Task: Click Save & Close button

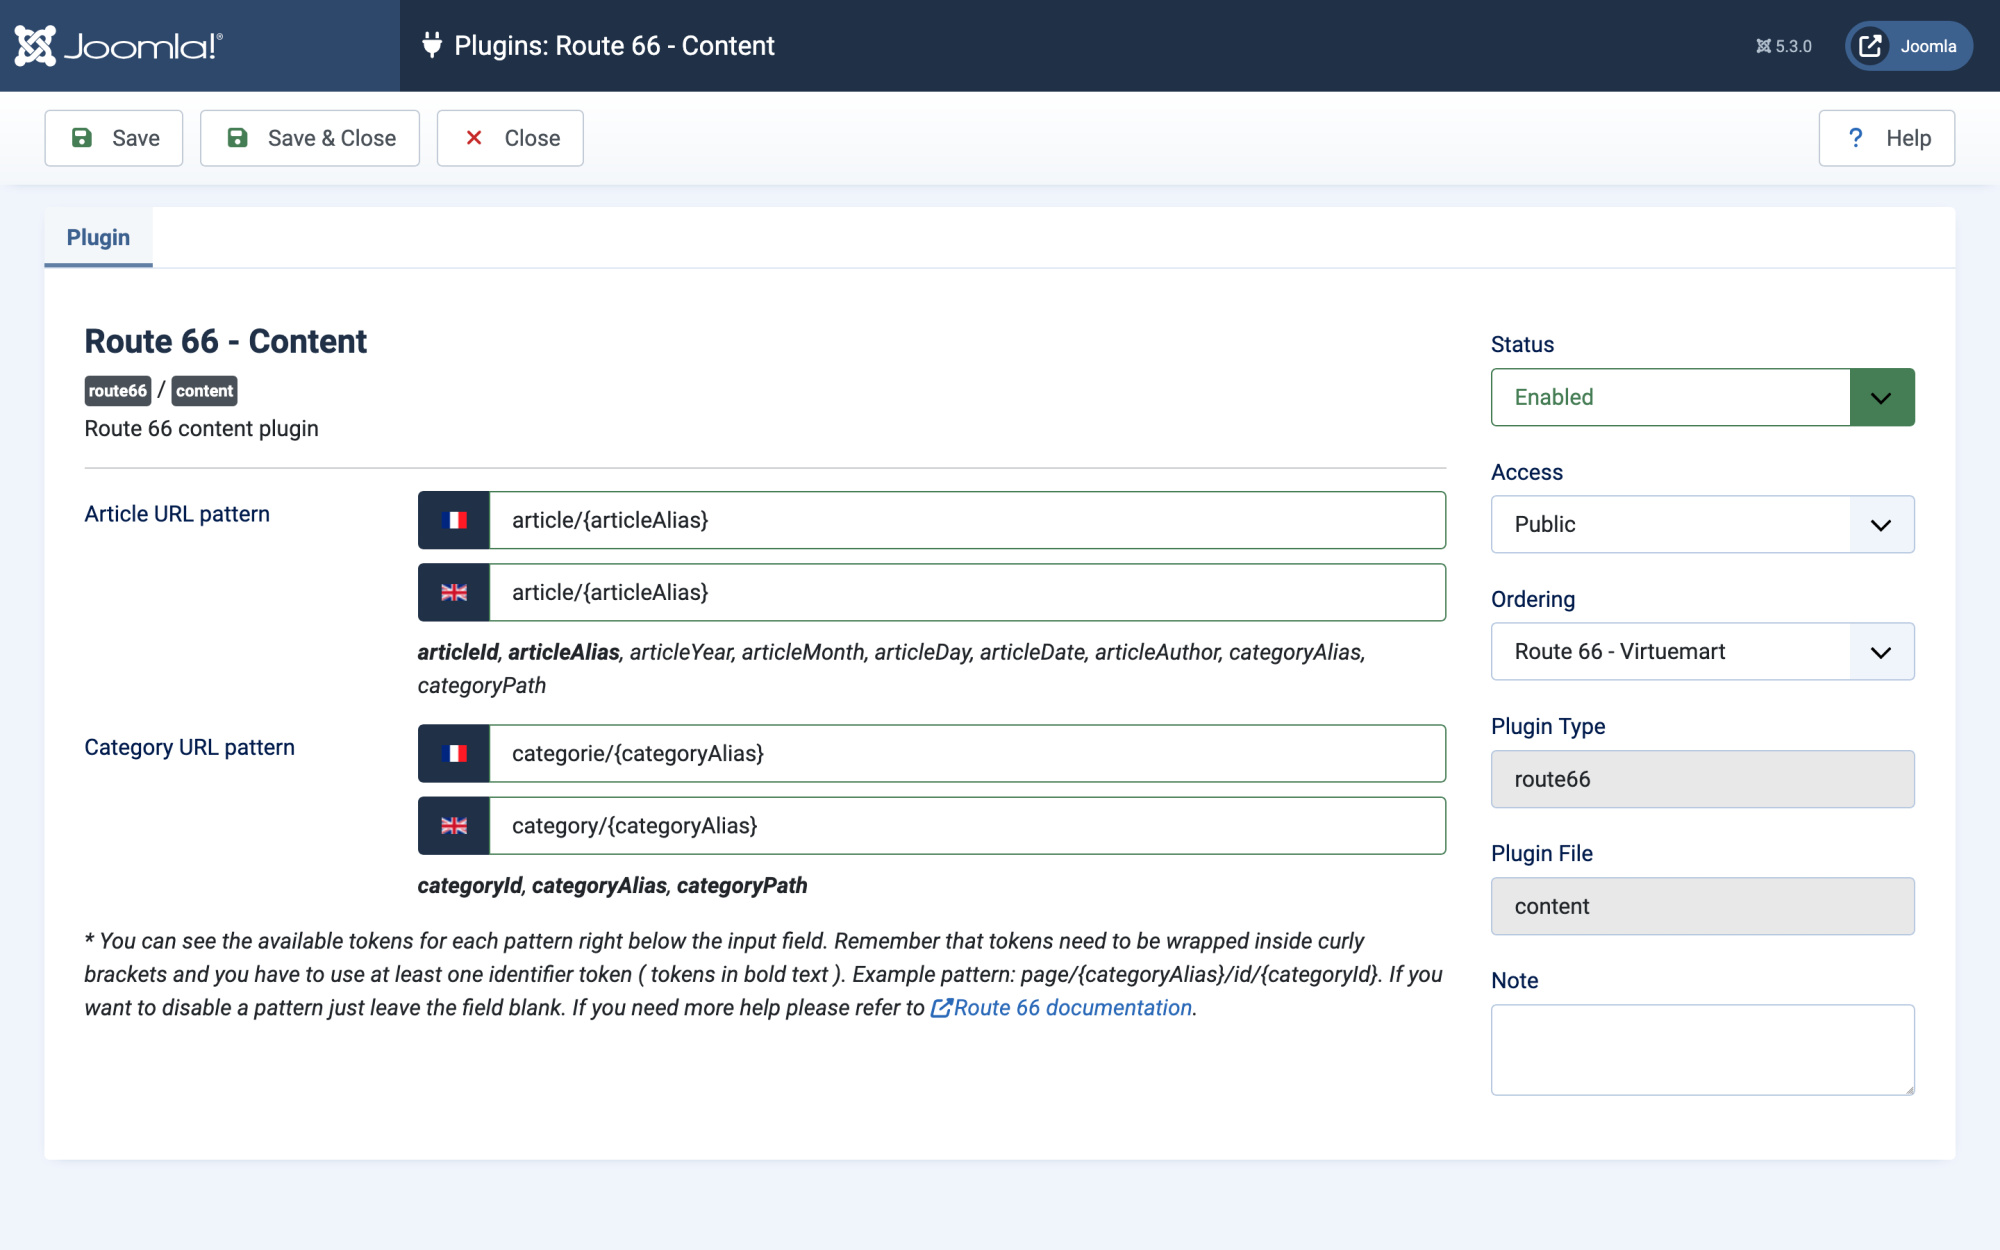Action: [310, 138]
